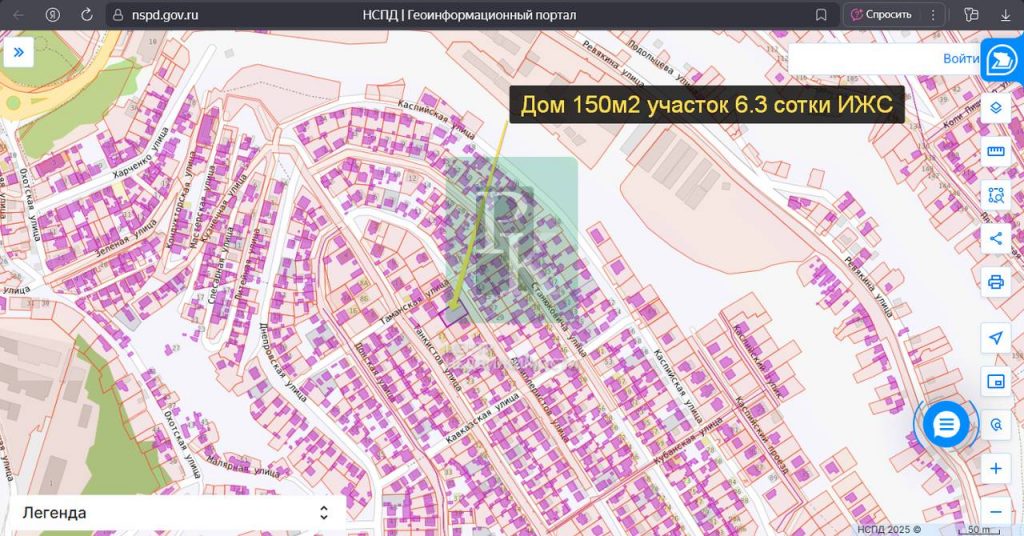Viewport: 1024px width, 536px height.
Task: Open the blue chat assistant bubble
Action: tap(946, 425)
